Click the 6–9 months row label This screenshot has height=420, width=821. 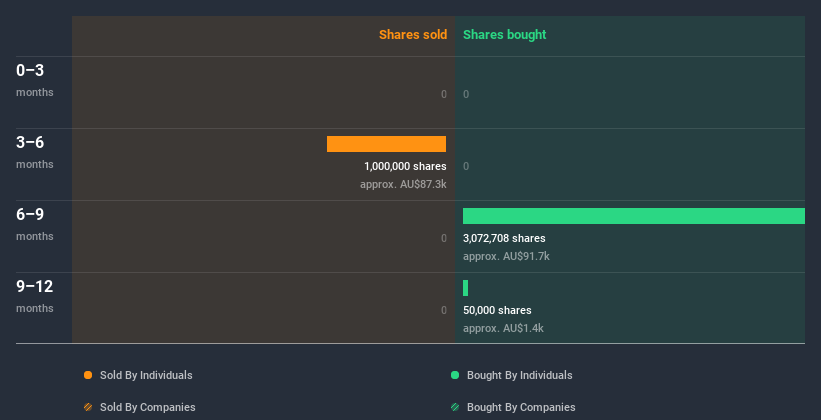point(30,214)
